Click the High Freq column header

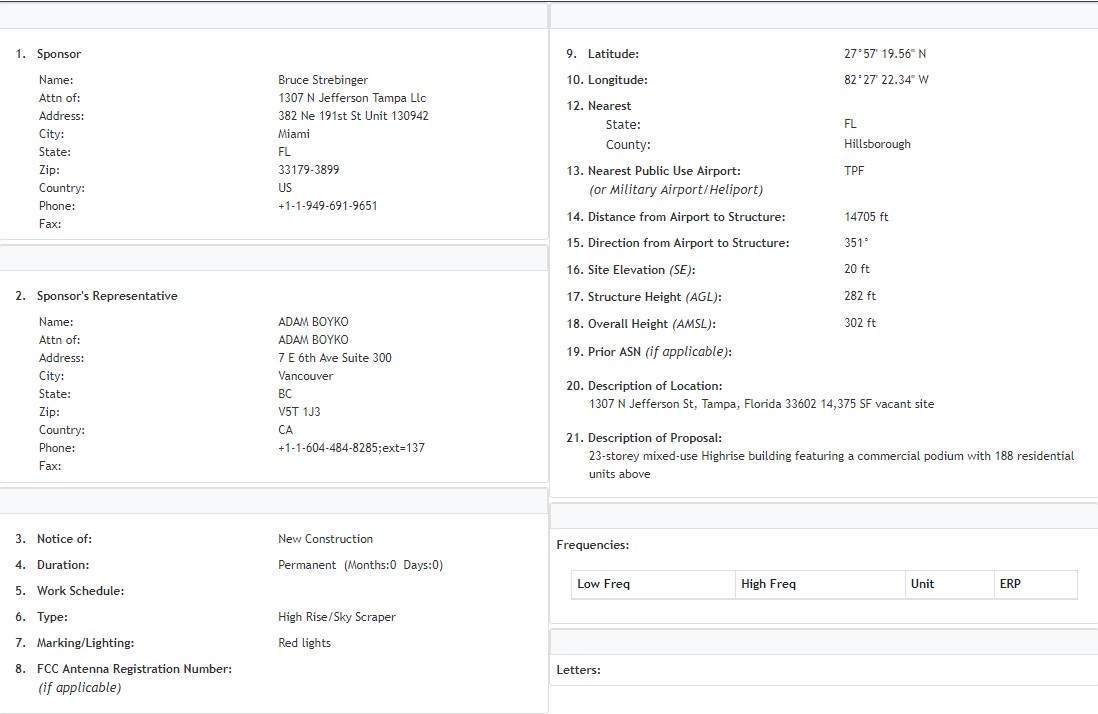coord(768,584)
